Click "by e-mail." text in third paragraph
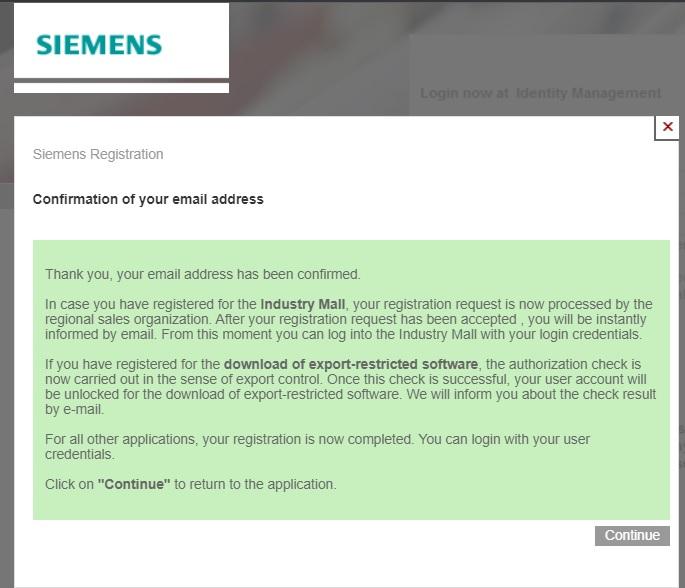The height and width of the screenshot is (588, 685). click(x=74, y=409)
